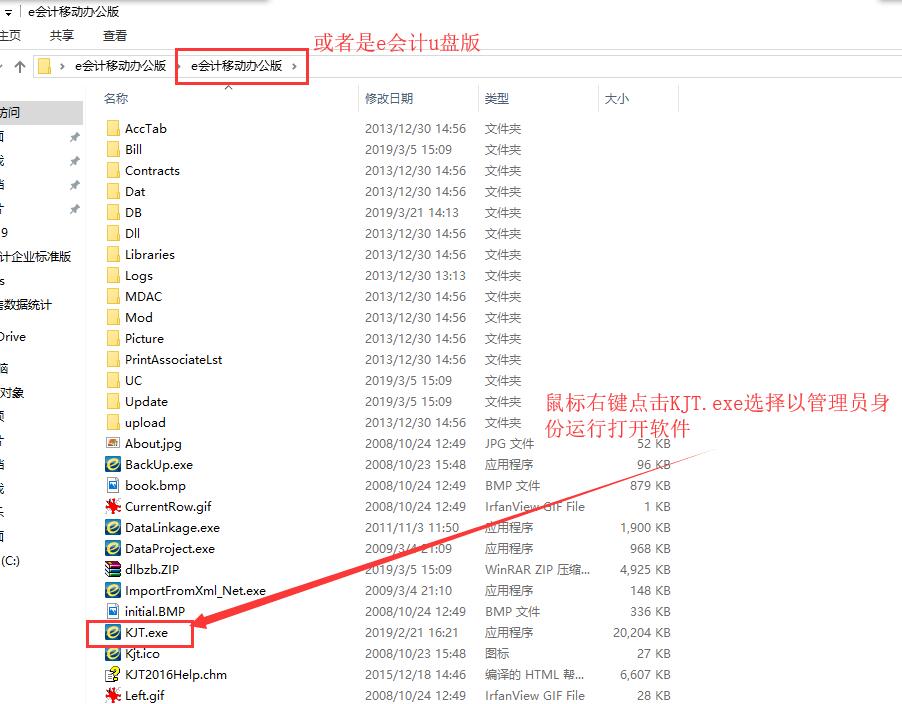The image size is (902, 704).
Task: Expand the chevron at the end of the address path
Action: point(295,66)
